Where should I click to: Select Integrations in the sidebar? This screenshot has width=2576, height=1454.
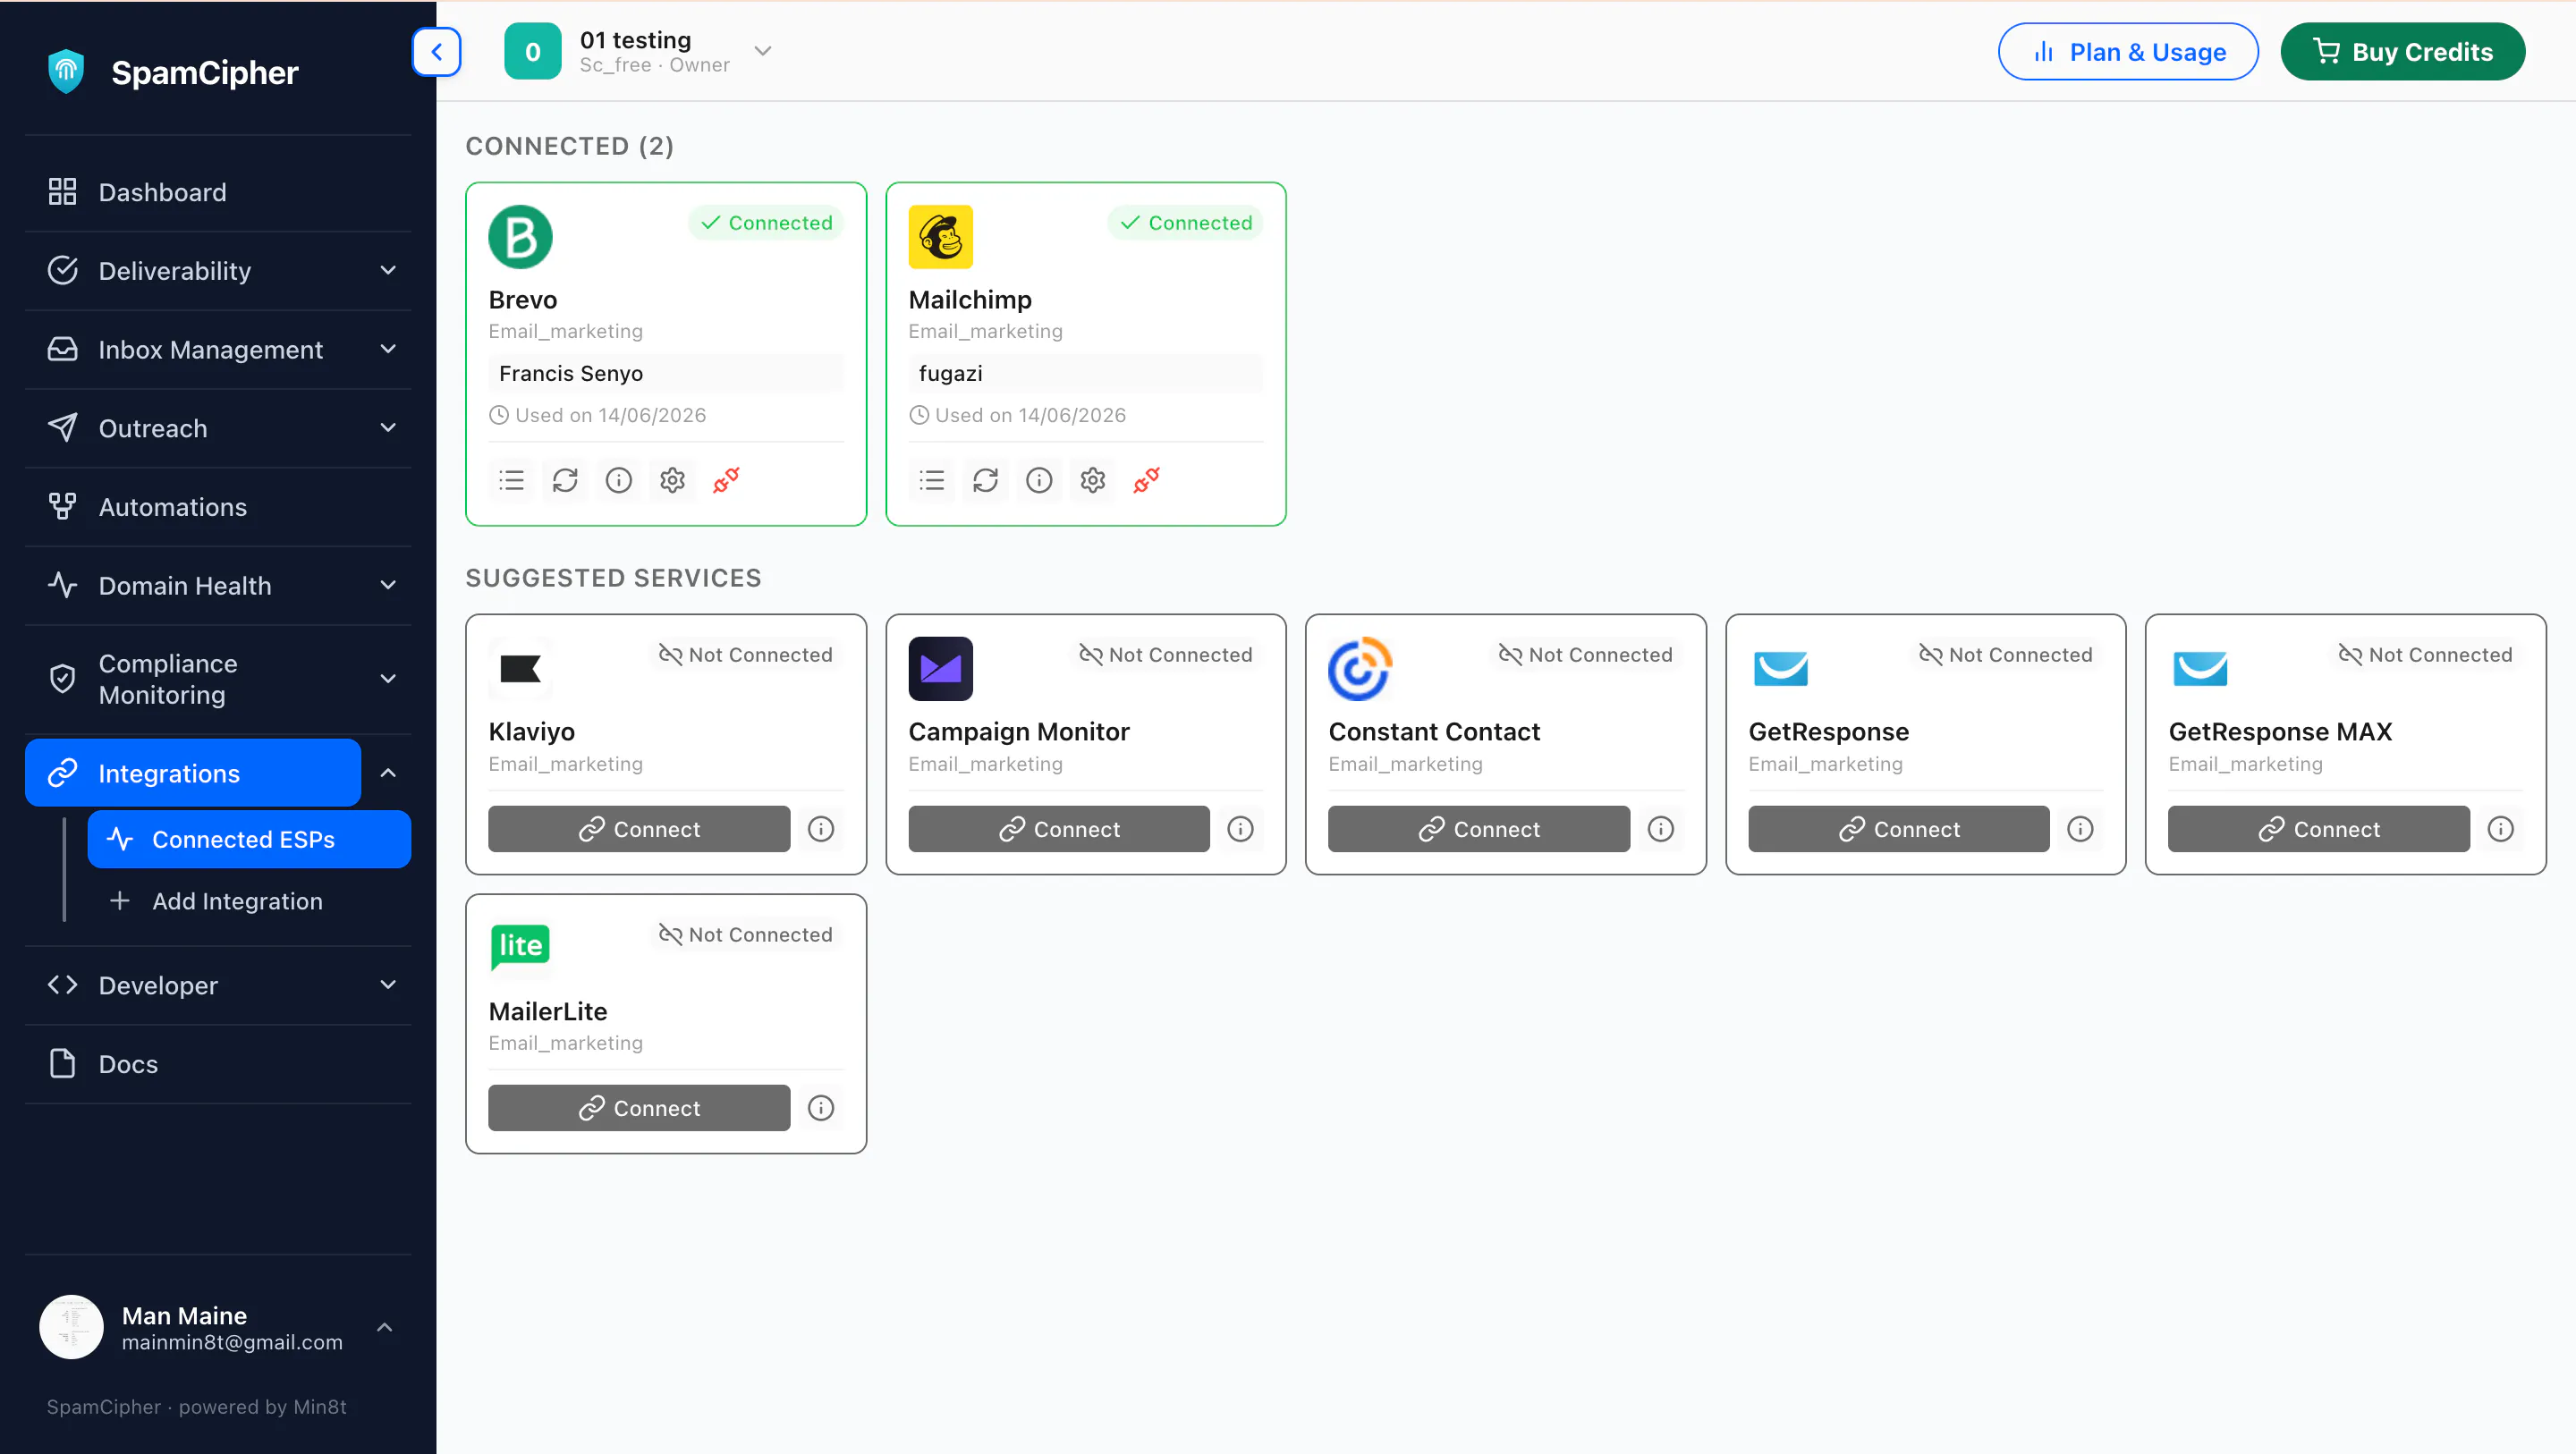click(193, 773)
